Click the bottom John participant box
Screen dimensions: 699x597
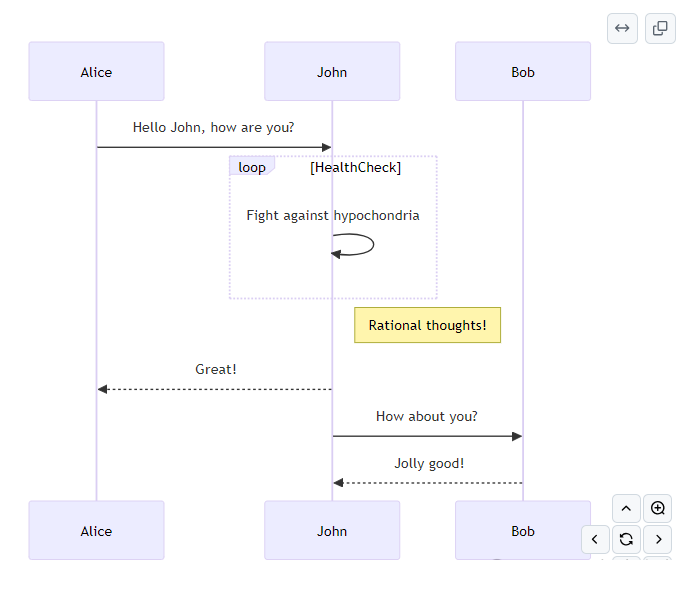[x=332, y=530]
